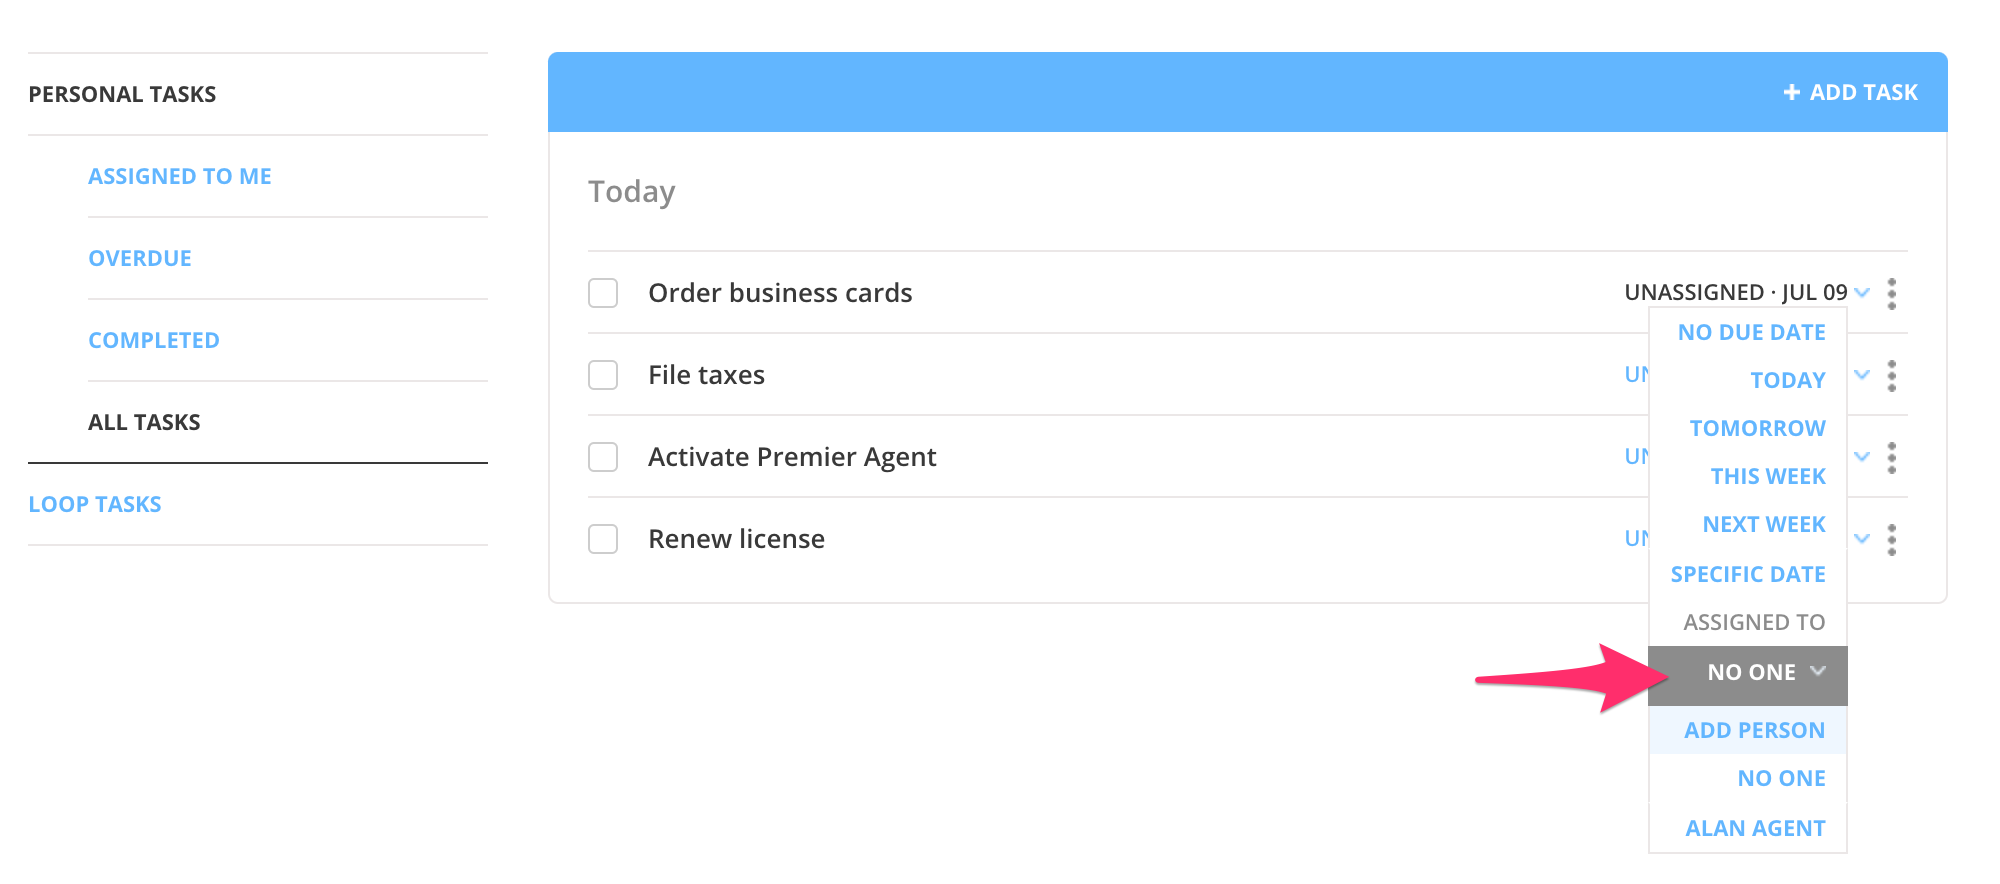Check off the Renew license task

point(603,539)
